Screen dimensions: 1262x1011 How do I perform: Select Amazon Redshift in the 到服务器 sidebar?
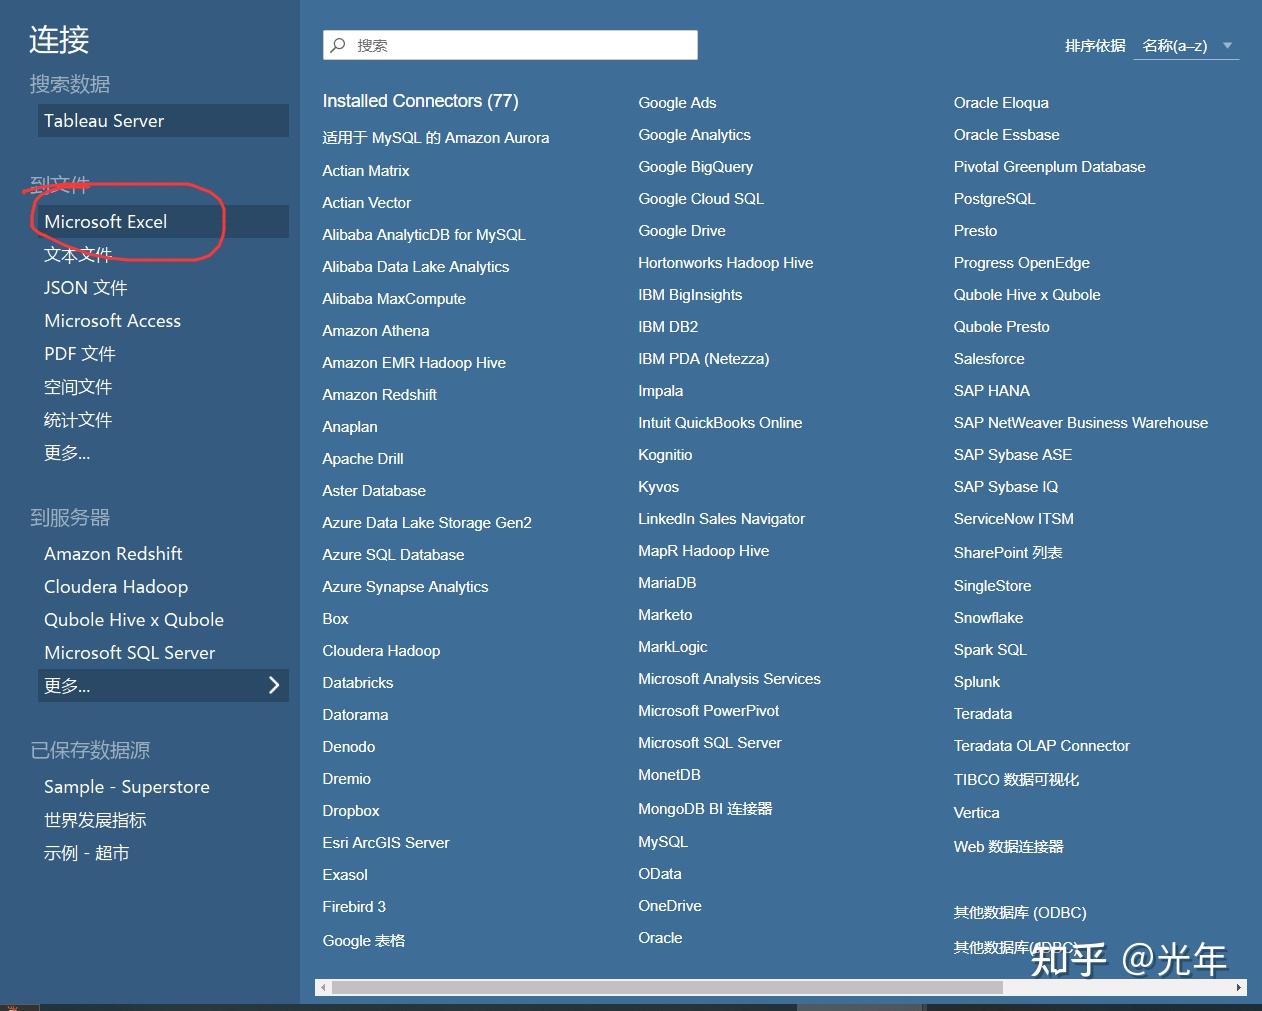coord(113,554)
